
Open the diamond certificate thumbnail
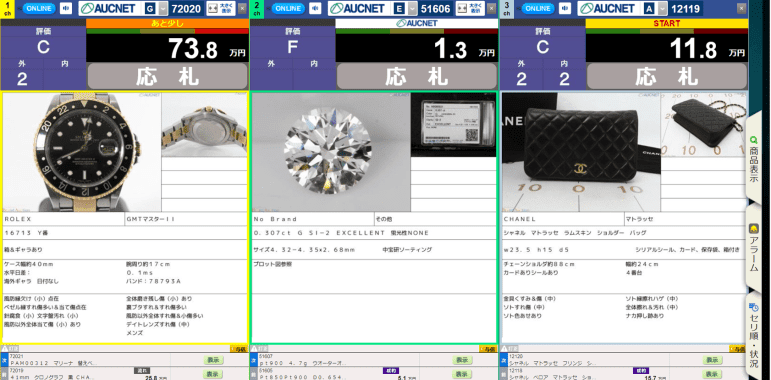coord(453,125)
